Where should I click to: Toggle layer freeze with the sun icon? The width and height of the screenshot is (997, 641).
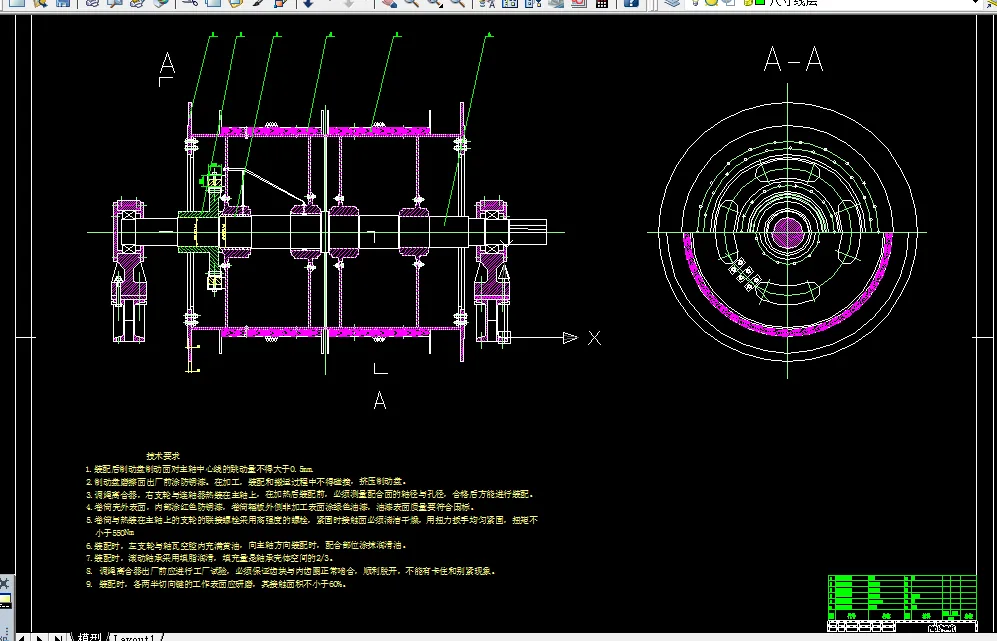711,2
